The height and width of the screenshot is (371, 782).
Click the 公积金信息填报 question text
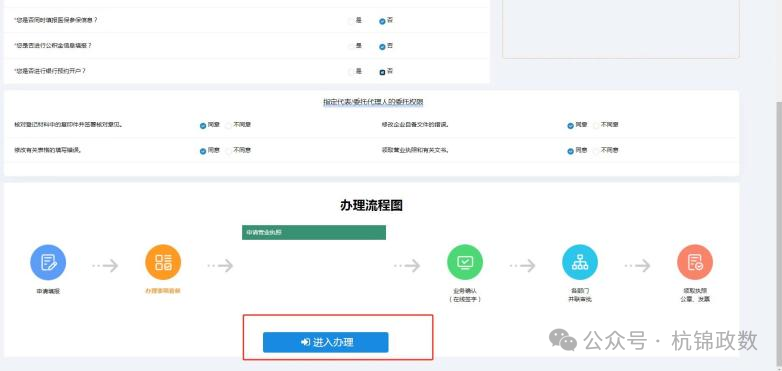click(x=53, y=46)
